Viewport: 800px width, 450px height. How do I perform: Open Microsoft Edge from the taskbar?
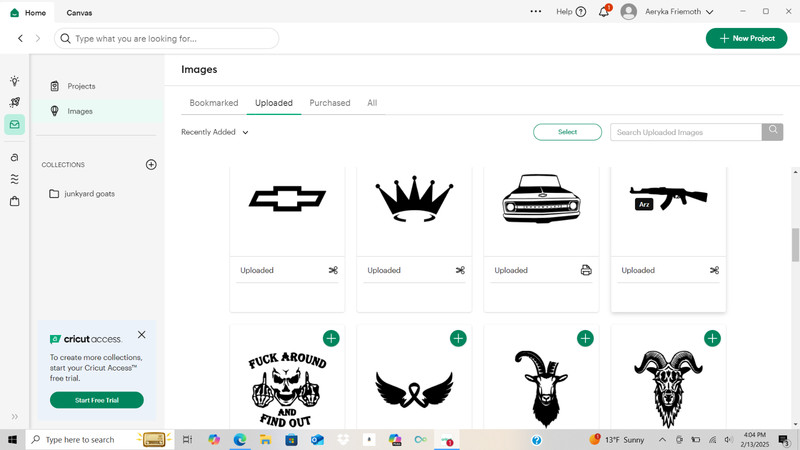coord(239,439)
